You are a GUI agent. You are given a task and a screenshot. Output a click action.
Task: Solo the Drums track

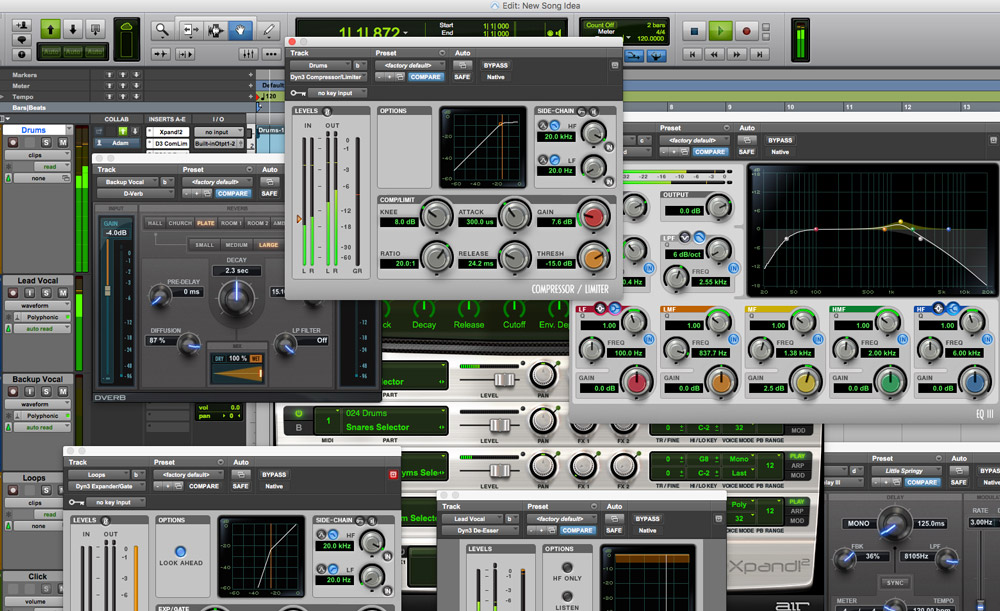(46, 142)
